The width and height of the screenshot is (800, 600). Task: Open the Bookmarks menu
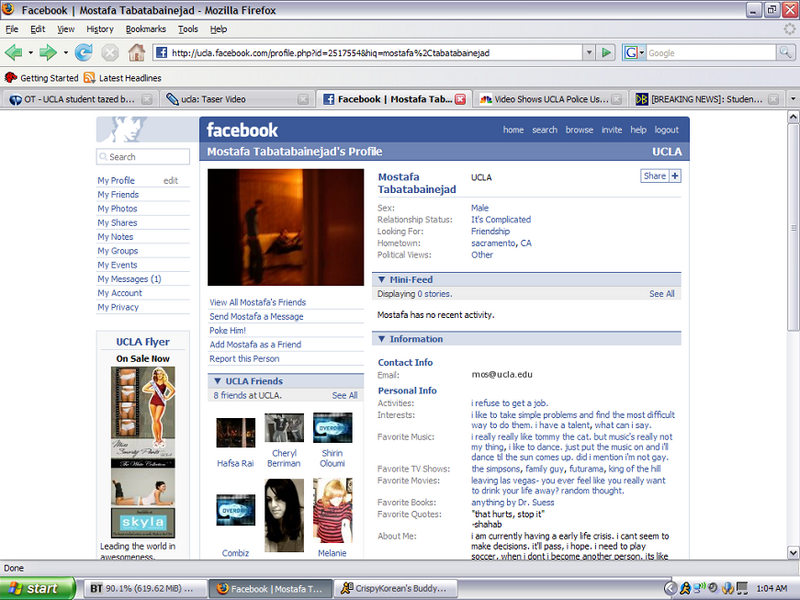tap(145, 29)
